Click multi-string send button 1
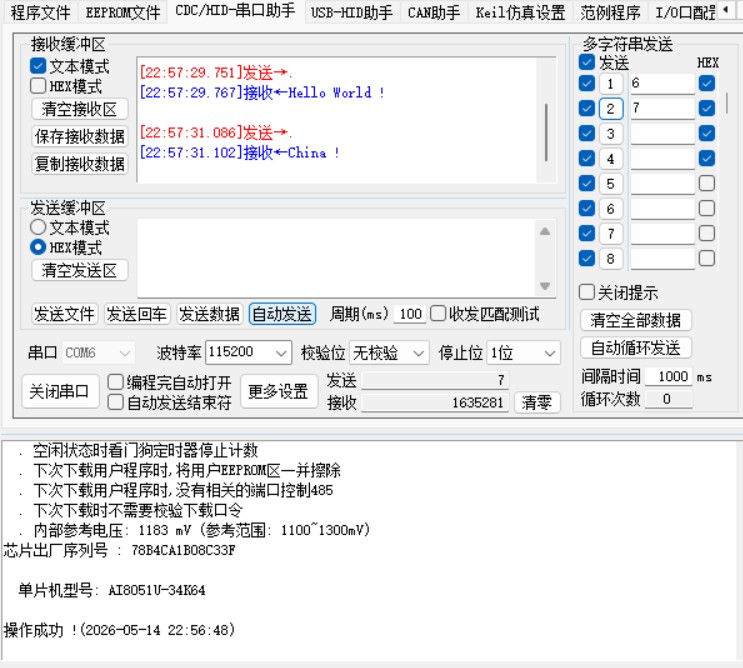The height and width of the screenshot is (668, 743). pos(610,84)
